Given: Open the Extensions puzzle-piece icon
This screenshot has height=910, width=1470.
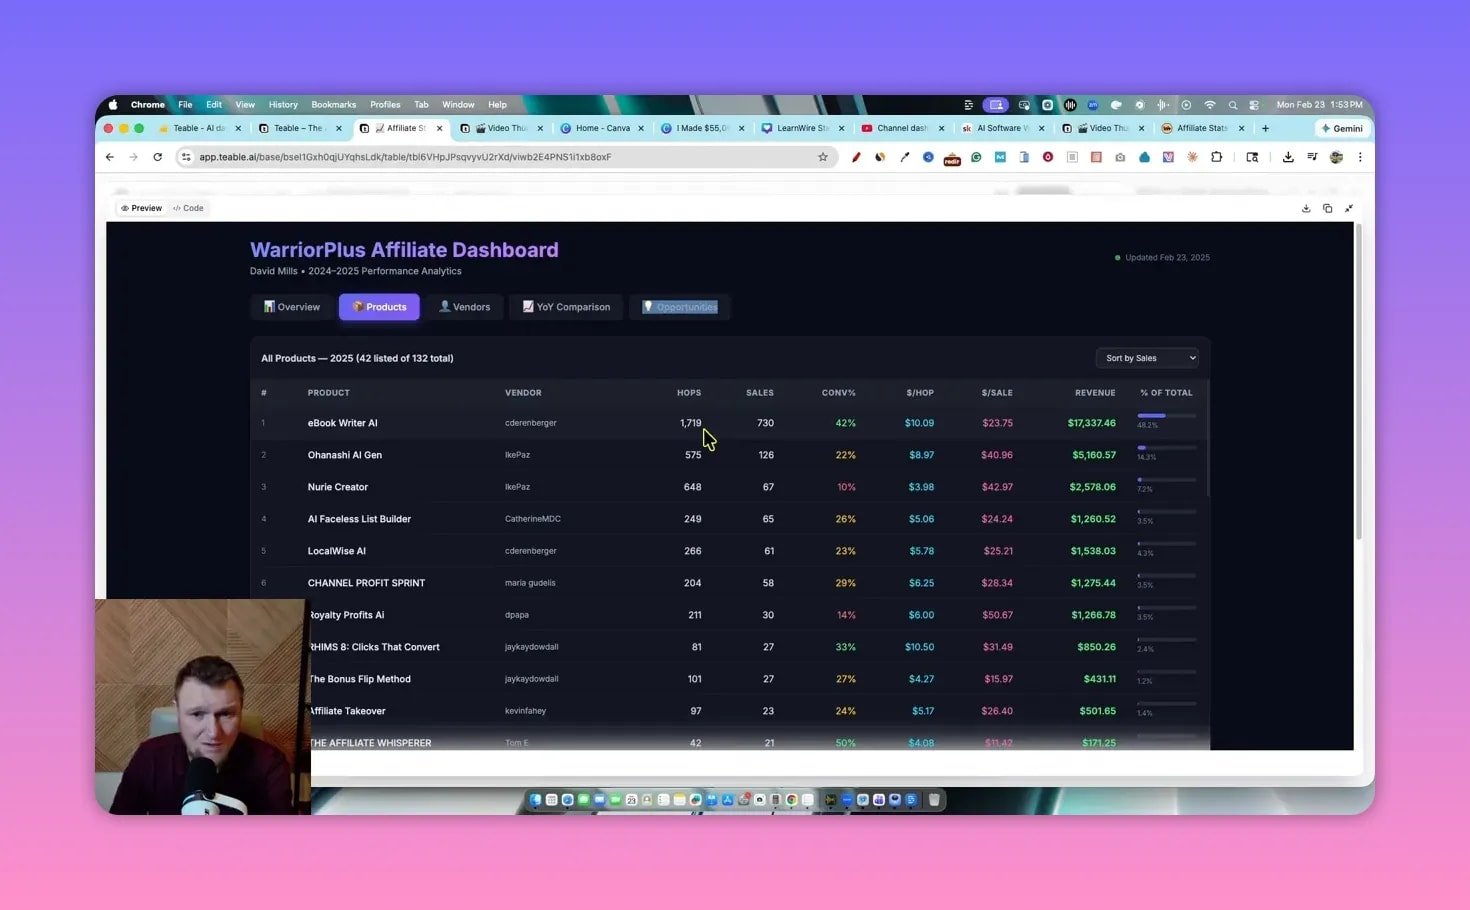Looking at the screenshot, I should (1217, 157).
